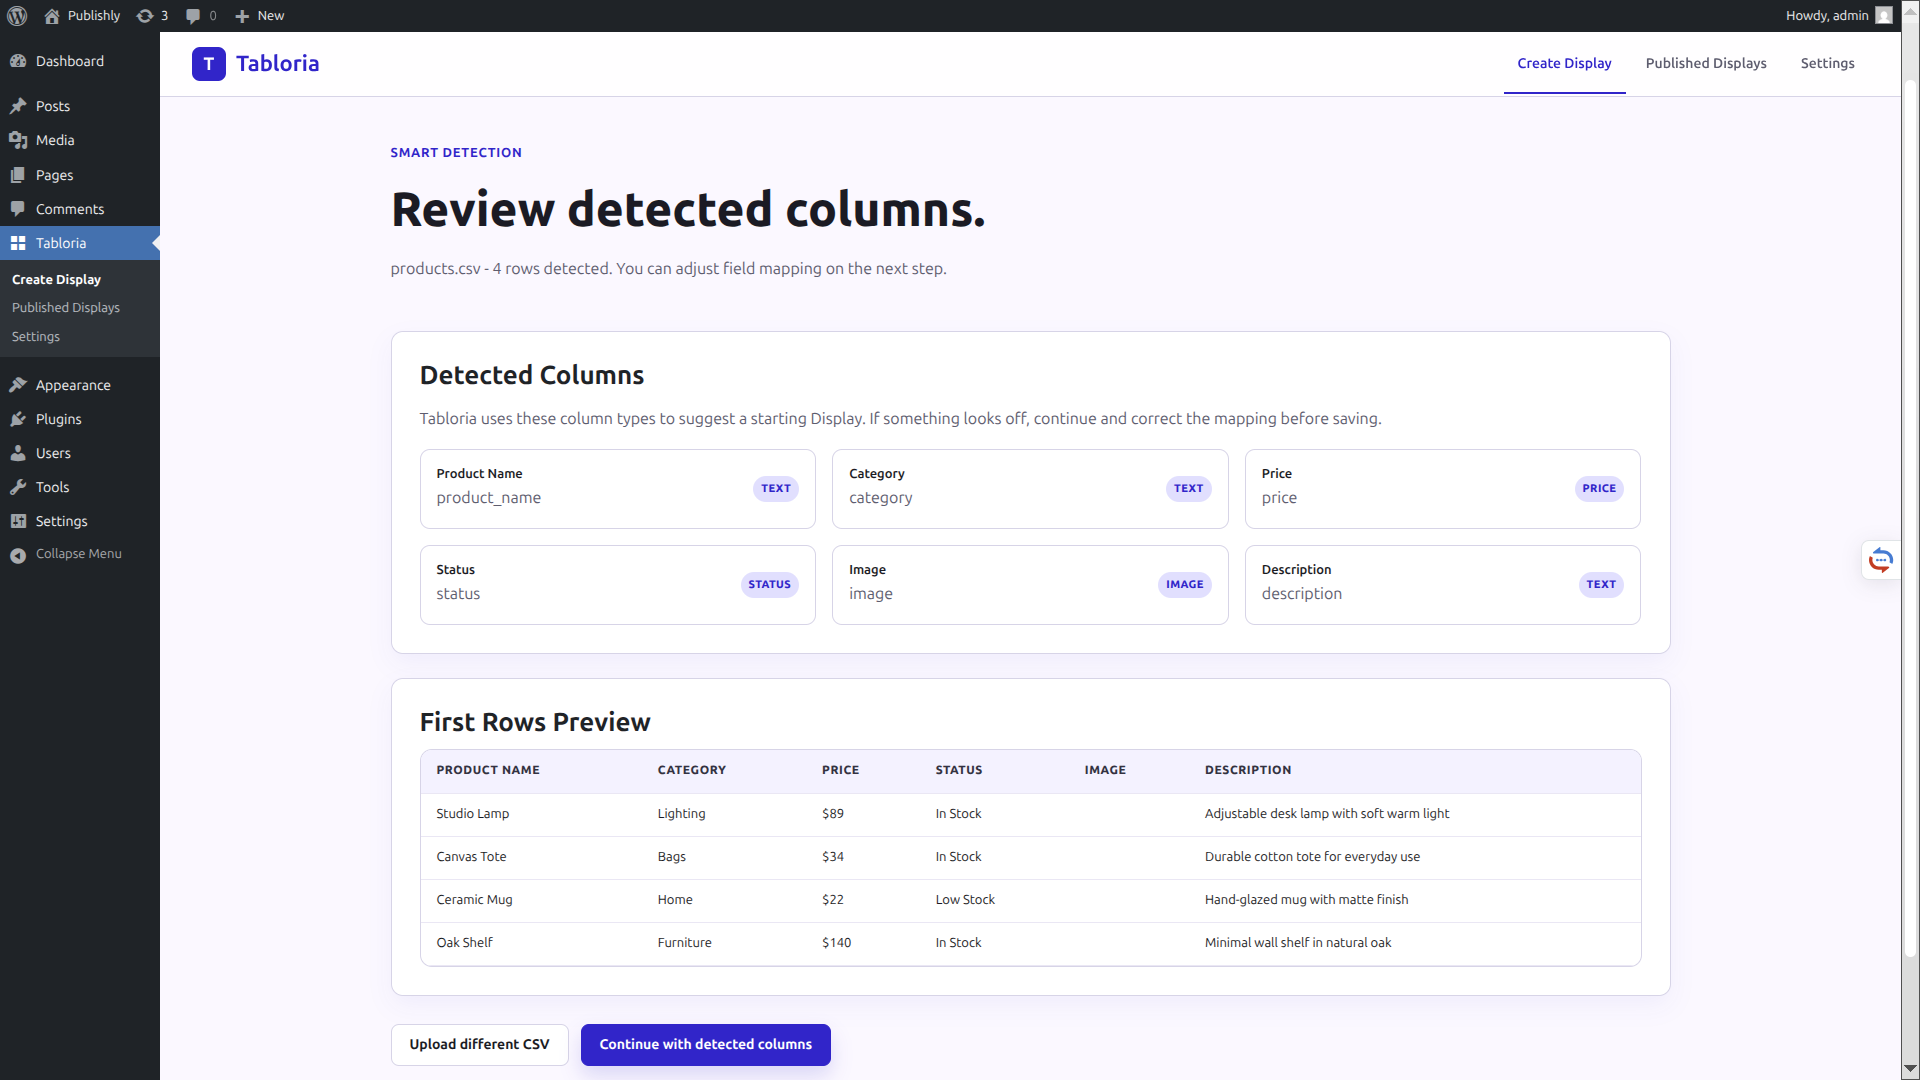
Task: Open Publishly site name link
Action: point(94,16)
